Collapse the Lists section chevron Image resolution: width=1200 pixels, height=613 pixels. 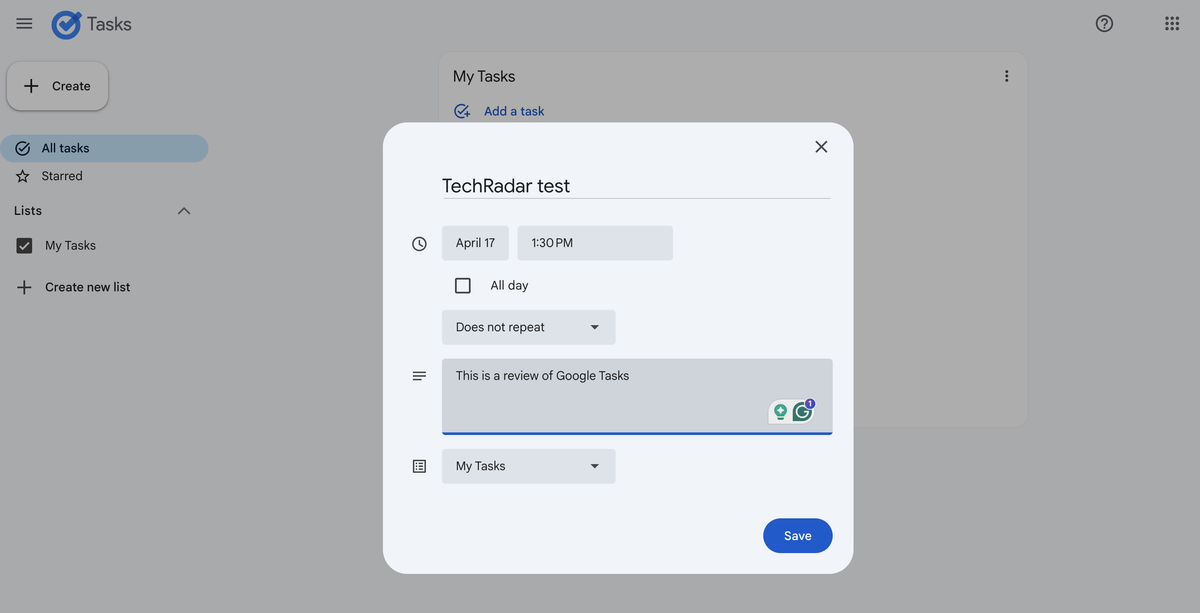click(183, 210)
